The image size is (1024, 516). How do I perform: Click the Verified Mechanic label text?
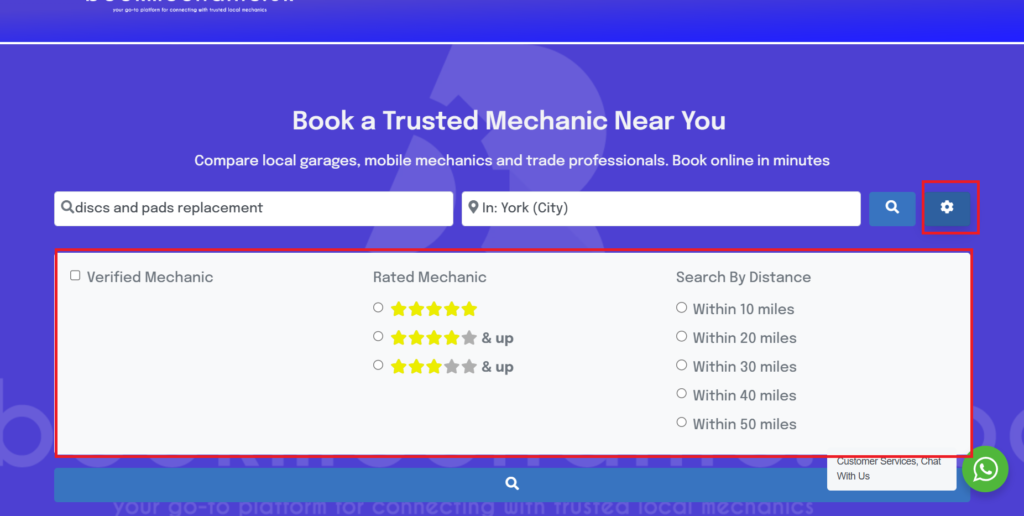(150, 277)
